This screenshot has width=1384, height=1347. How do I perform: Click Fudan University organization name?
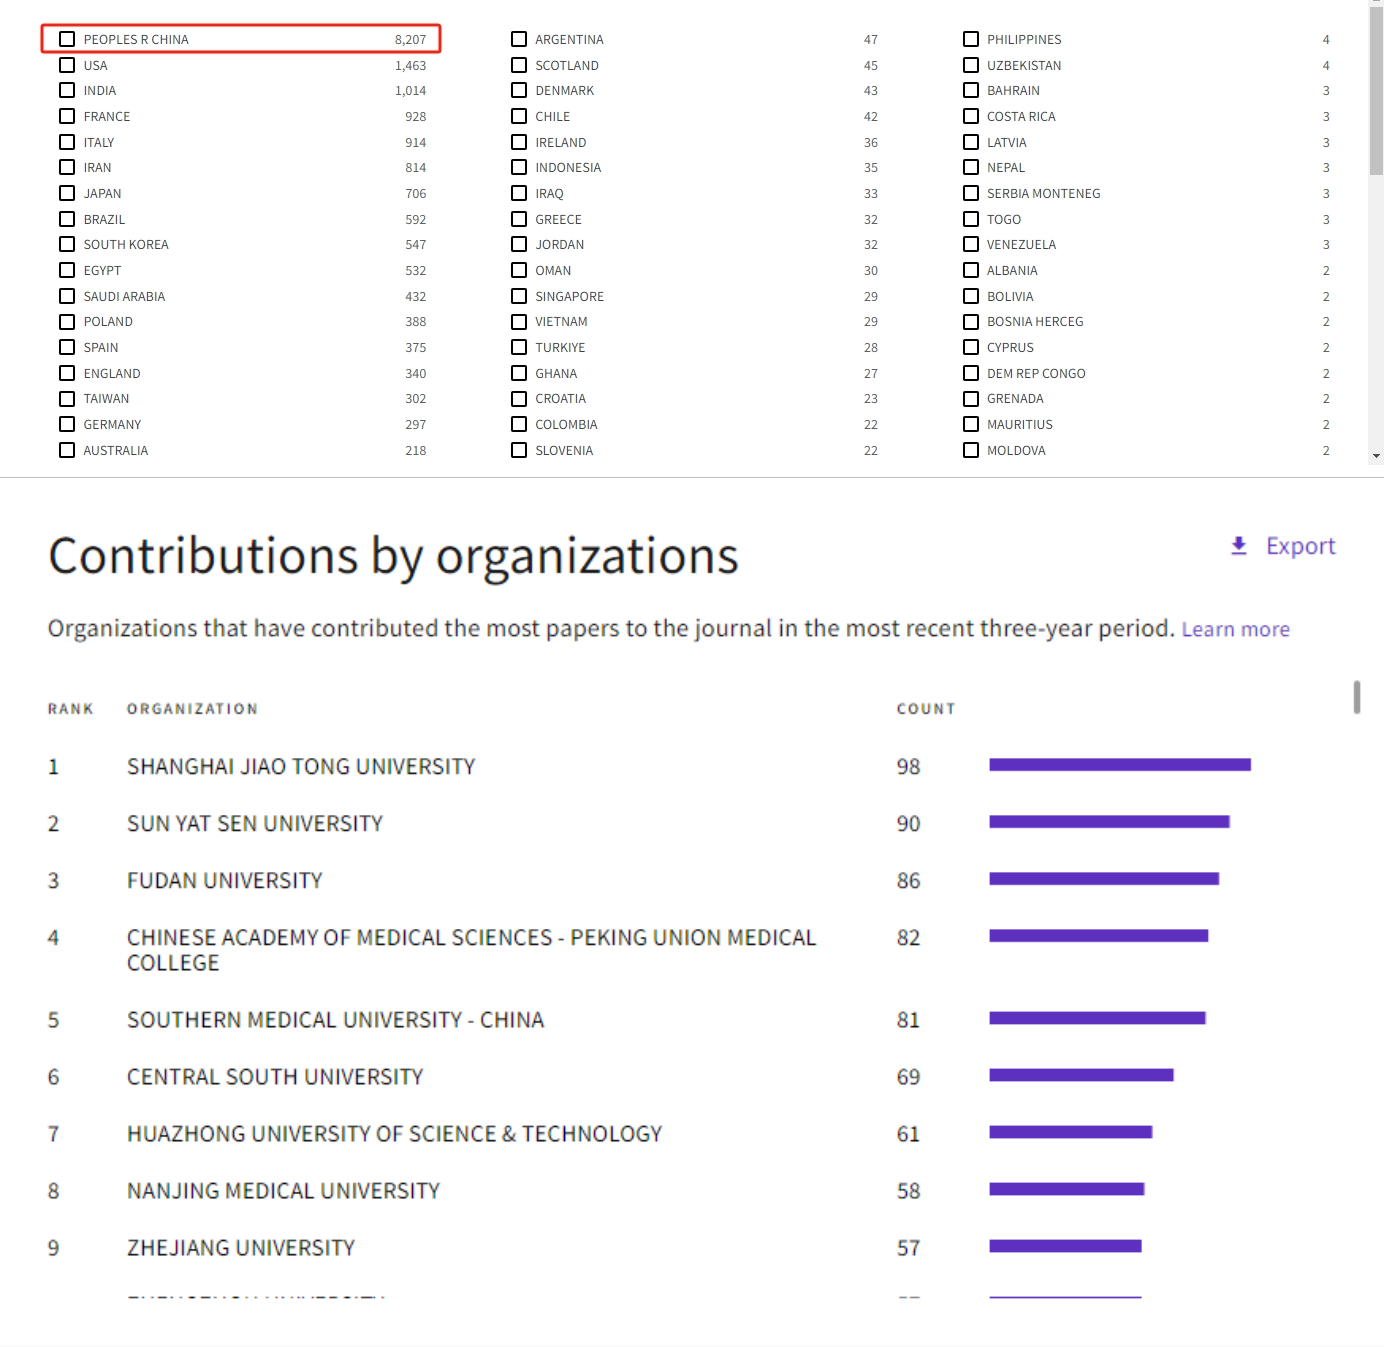(225, 880)
